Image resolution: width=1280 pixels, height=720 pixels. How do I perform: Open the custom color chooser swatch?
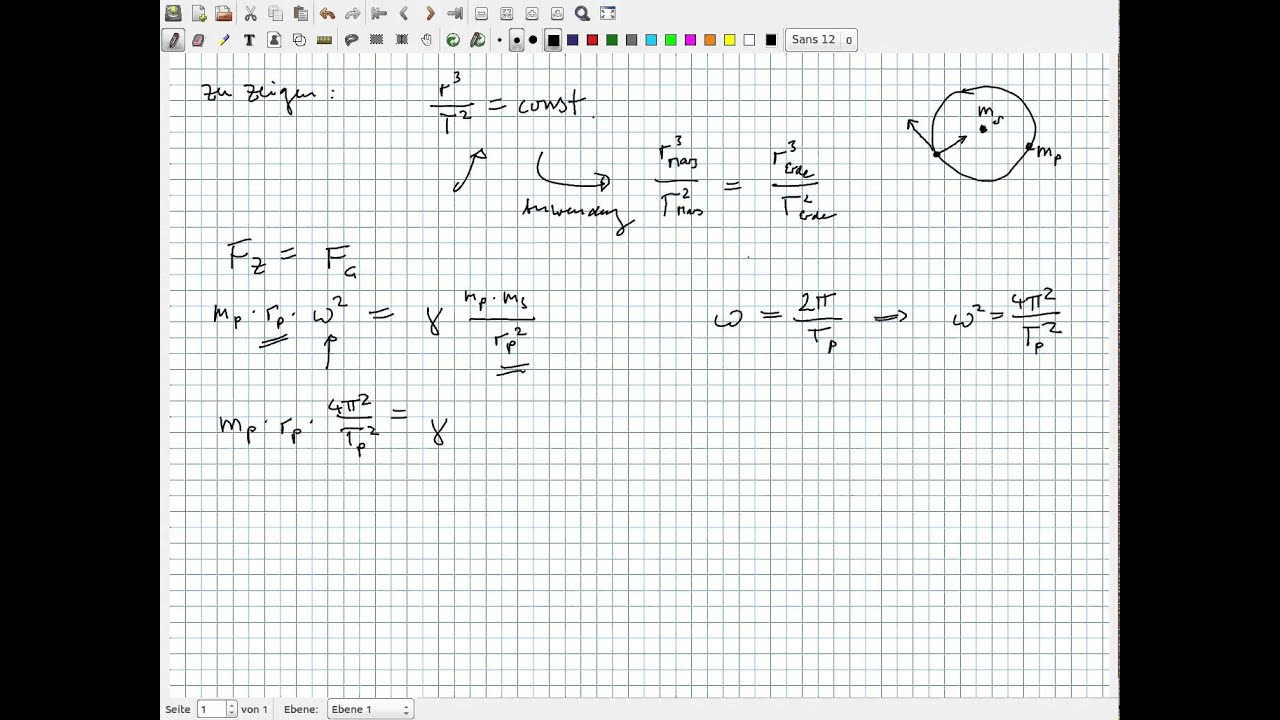pyautogui.click(x=771, y=40)
